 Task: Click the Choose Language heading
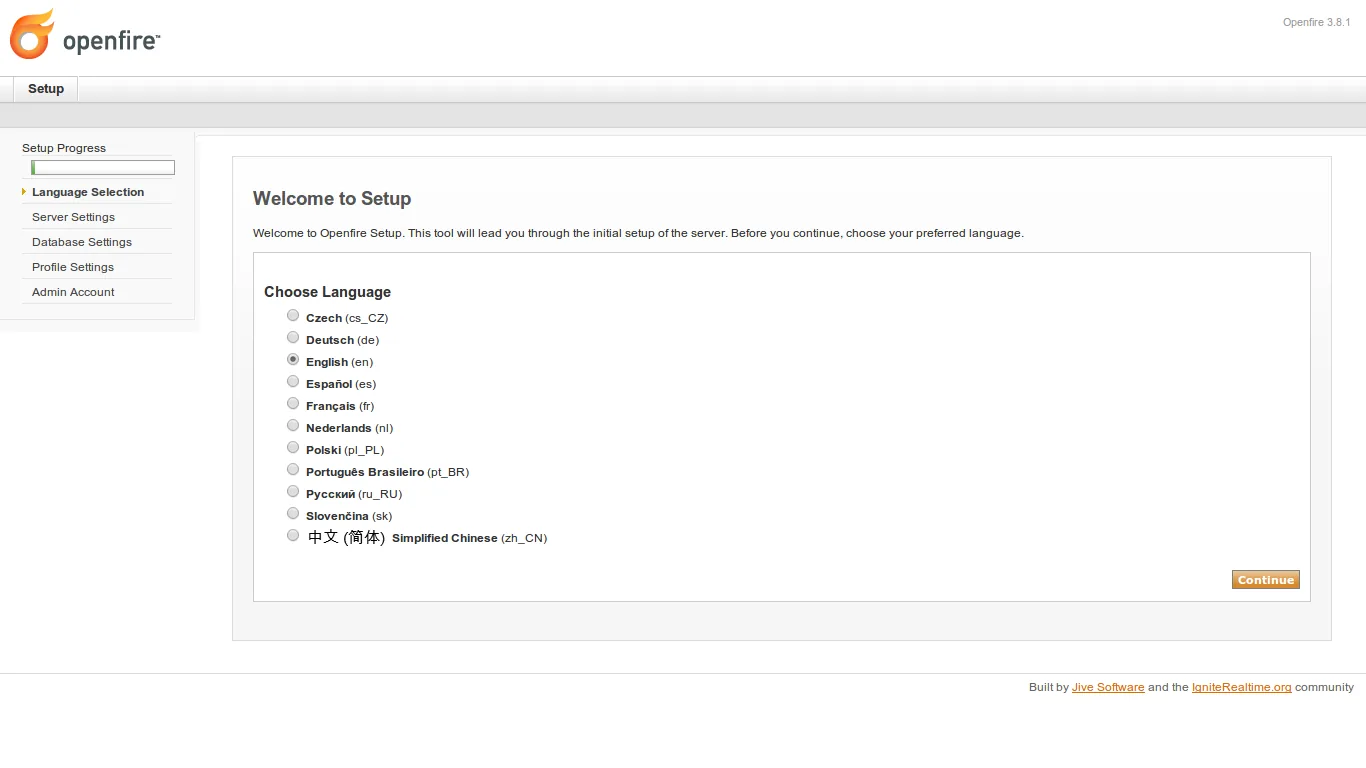(x=327, y=292)
